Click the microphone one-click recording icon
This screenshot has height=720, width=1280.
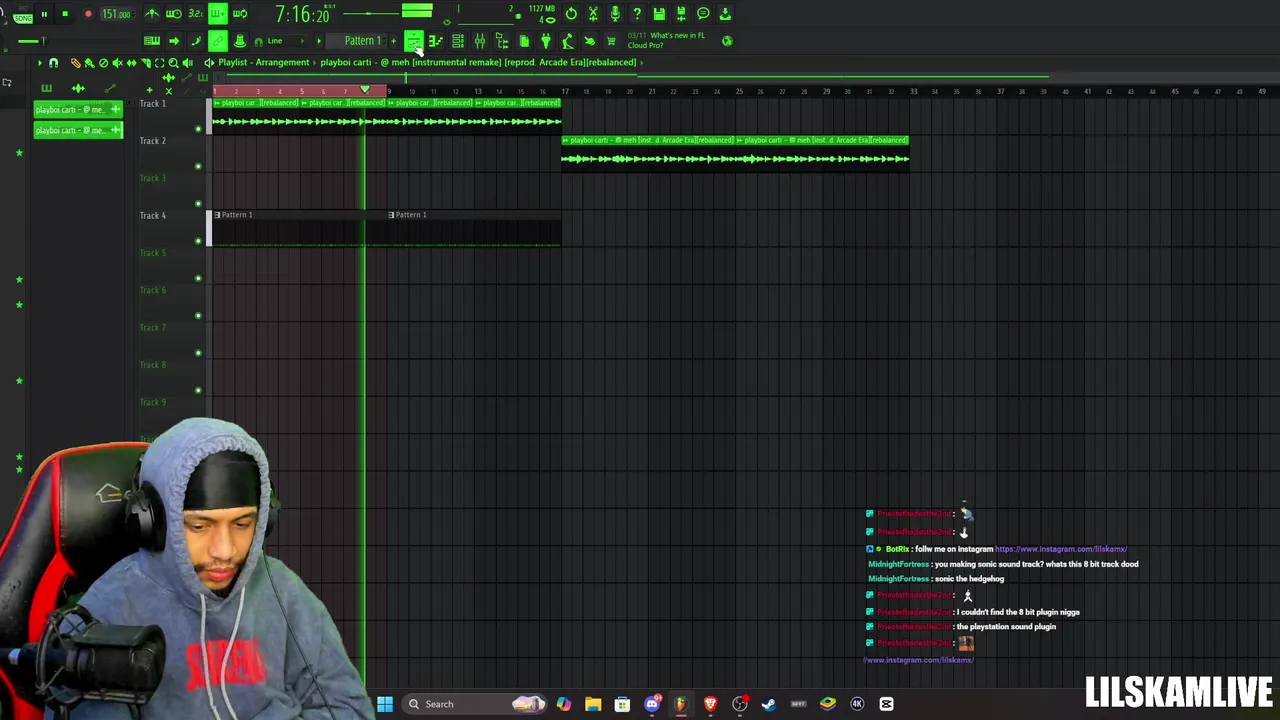click(615, 14)
